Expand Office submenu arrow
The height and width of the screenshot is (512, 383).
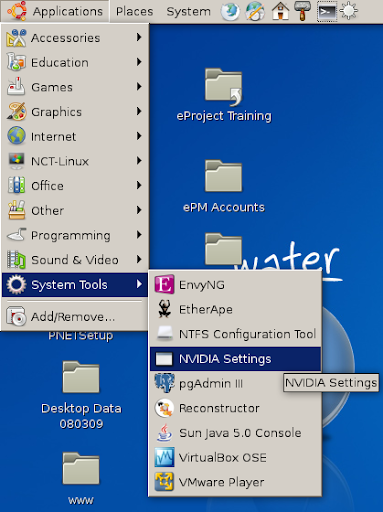pyautogui.click(x=139, y=185)
